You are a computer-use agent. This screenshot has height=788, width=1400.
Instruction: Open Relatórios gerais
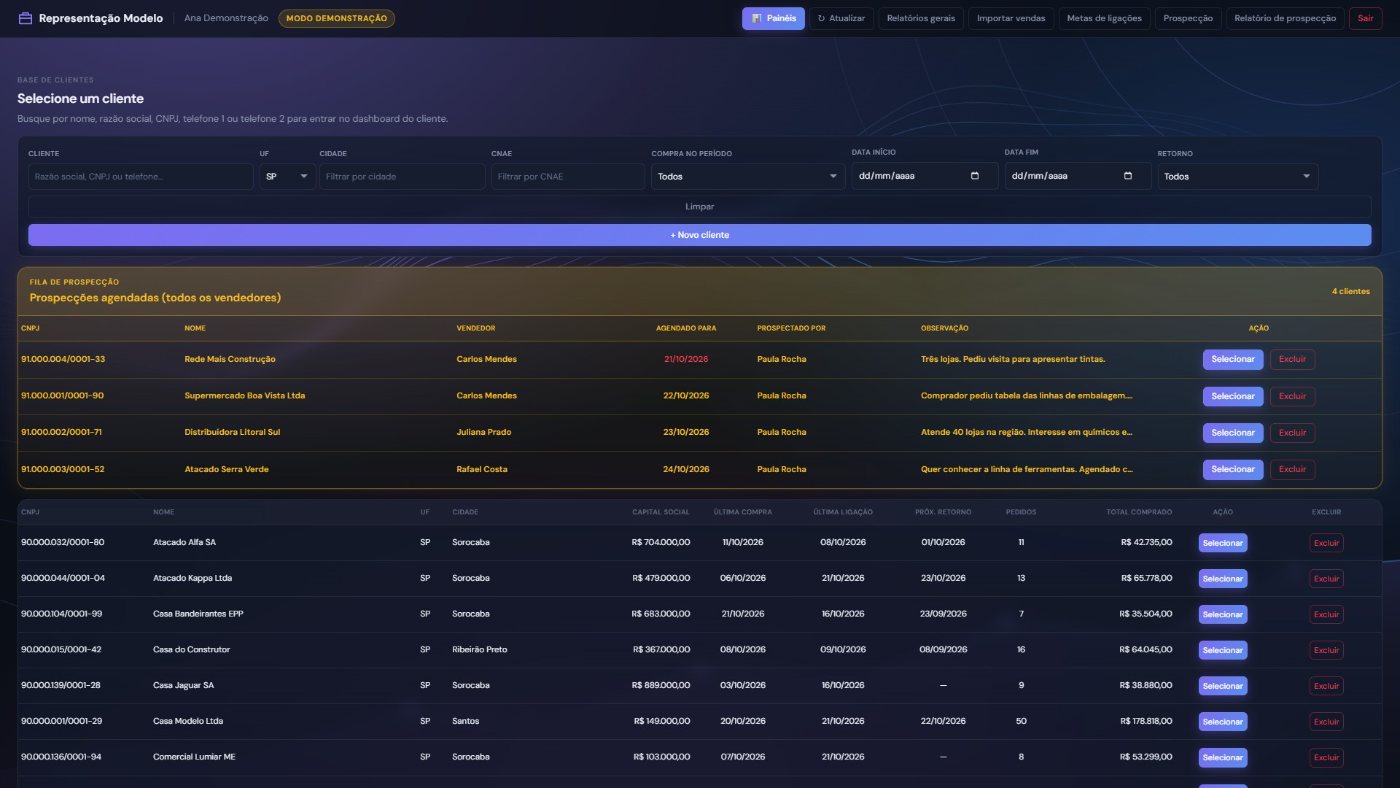click(x=921, y=18)
